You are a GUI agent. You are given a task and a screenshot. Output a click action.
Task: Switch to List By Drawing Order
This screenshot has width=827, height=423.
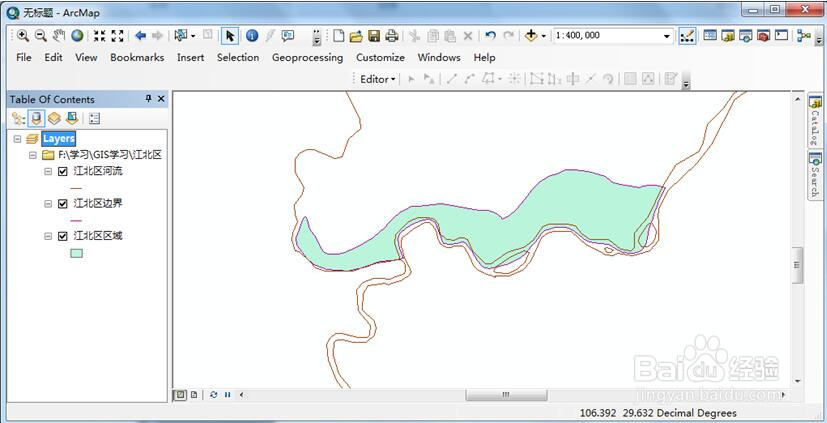coord(18,119)
